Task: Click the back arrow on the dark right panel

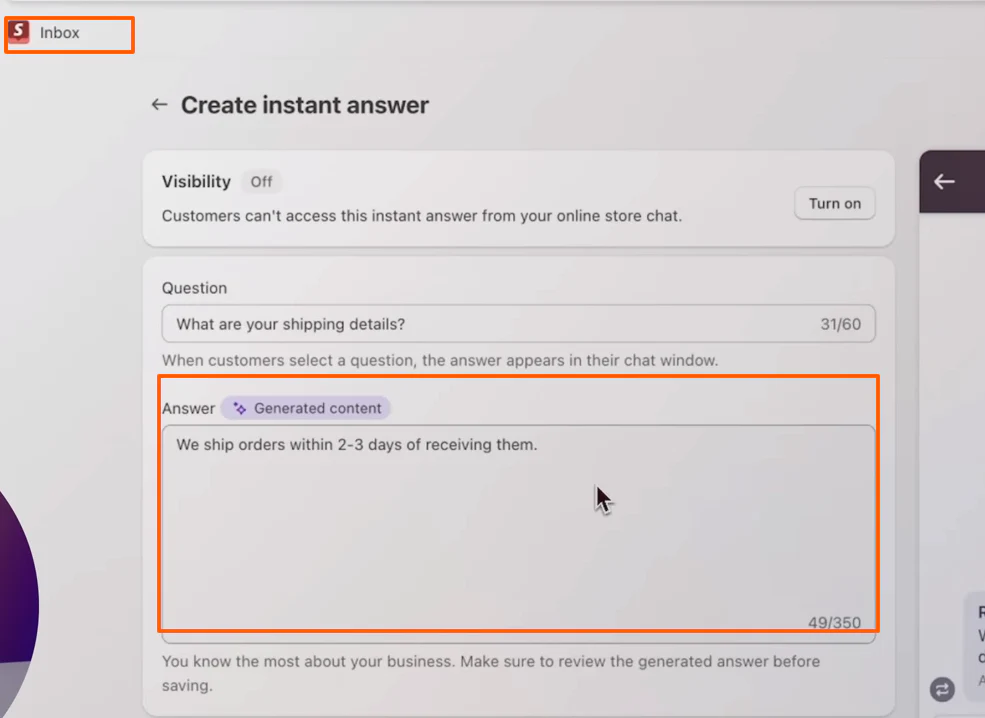Action: point(942,181)
